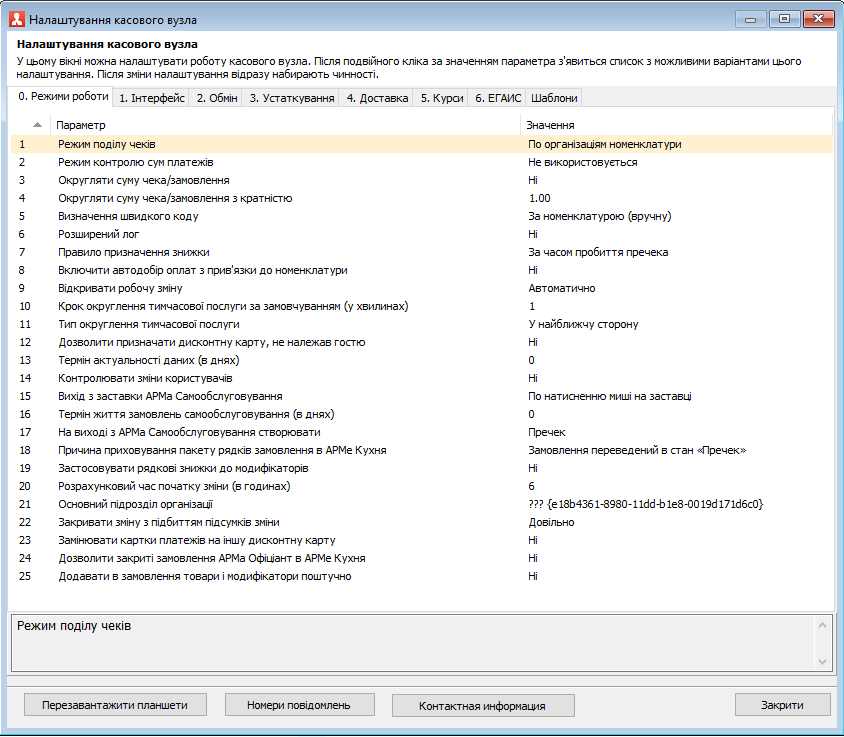This screenshot has height=737, width=844.
Task: Click value Автоматично
Action: point(561,288)
